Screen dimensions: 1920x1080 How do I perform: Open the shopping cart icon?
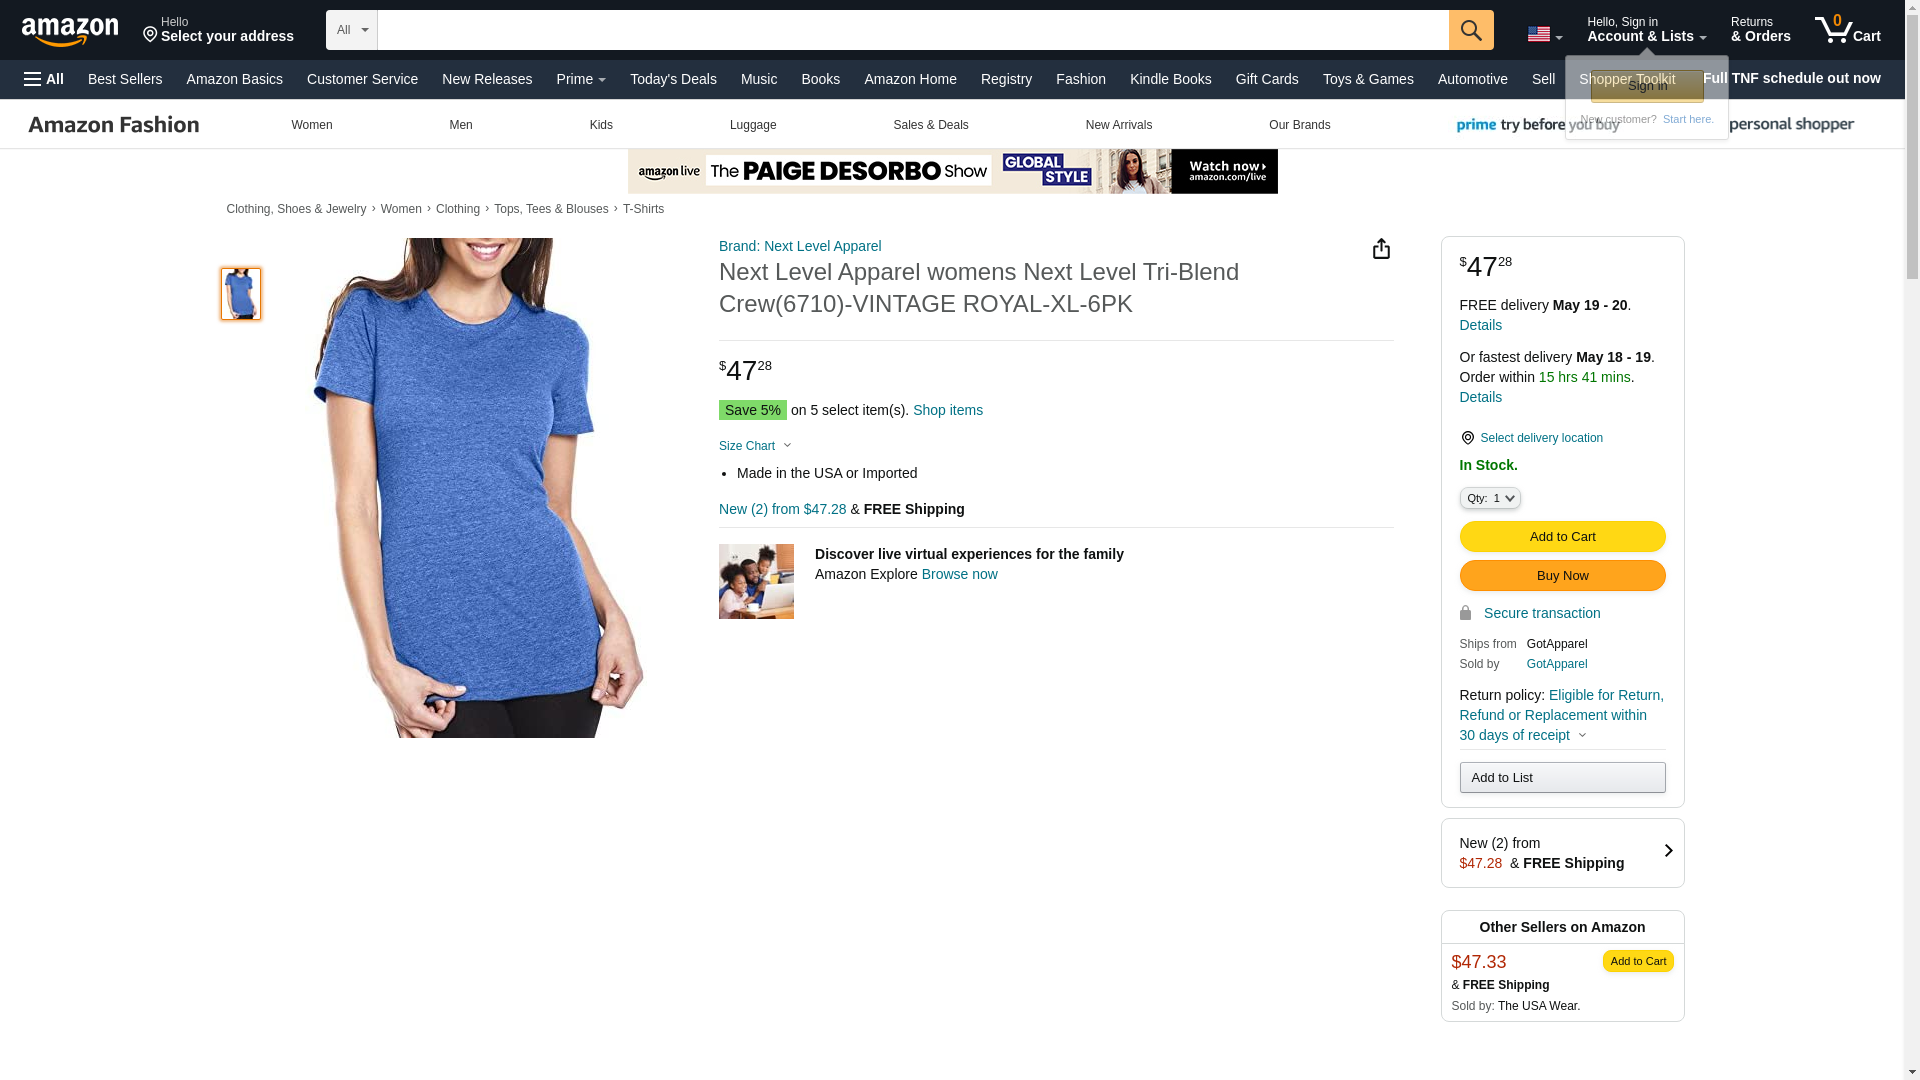1847,30
